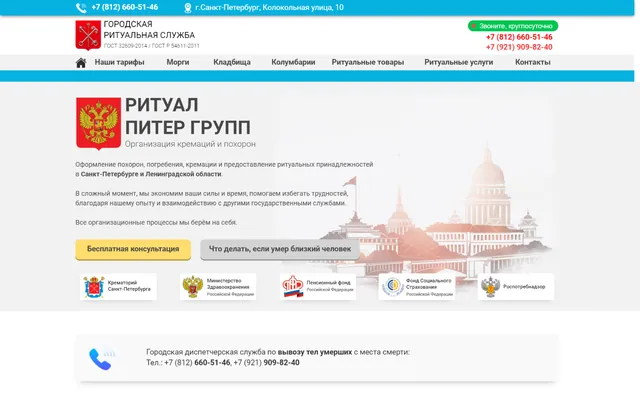Click the map pin icon beside the address
640x400 pixels.
click(188, 8)
